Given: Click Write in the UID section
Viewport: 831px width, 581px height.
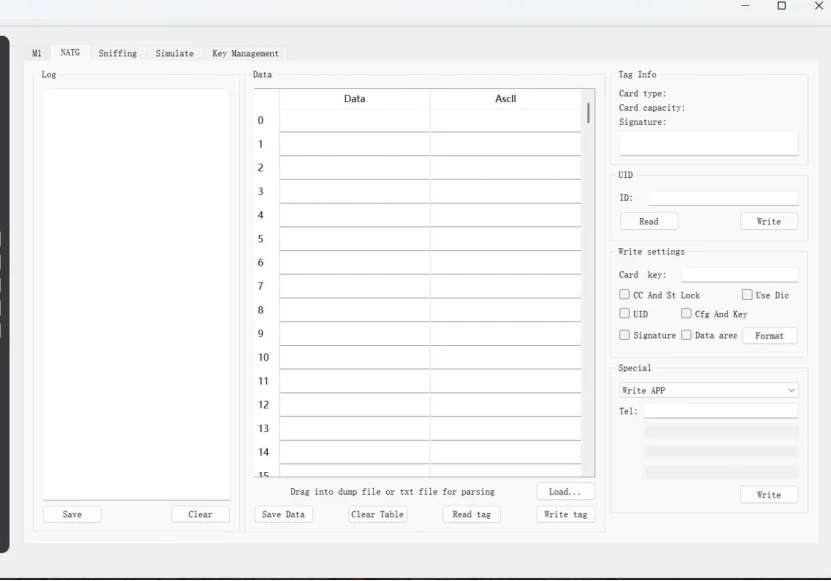Looking at the screenshot, I should pos(769,222).
